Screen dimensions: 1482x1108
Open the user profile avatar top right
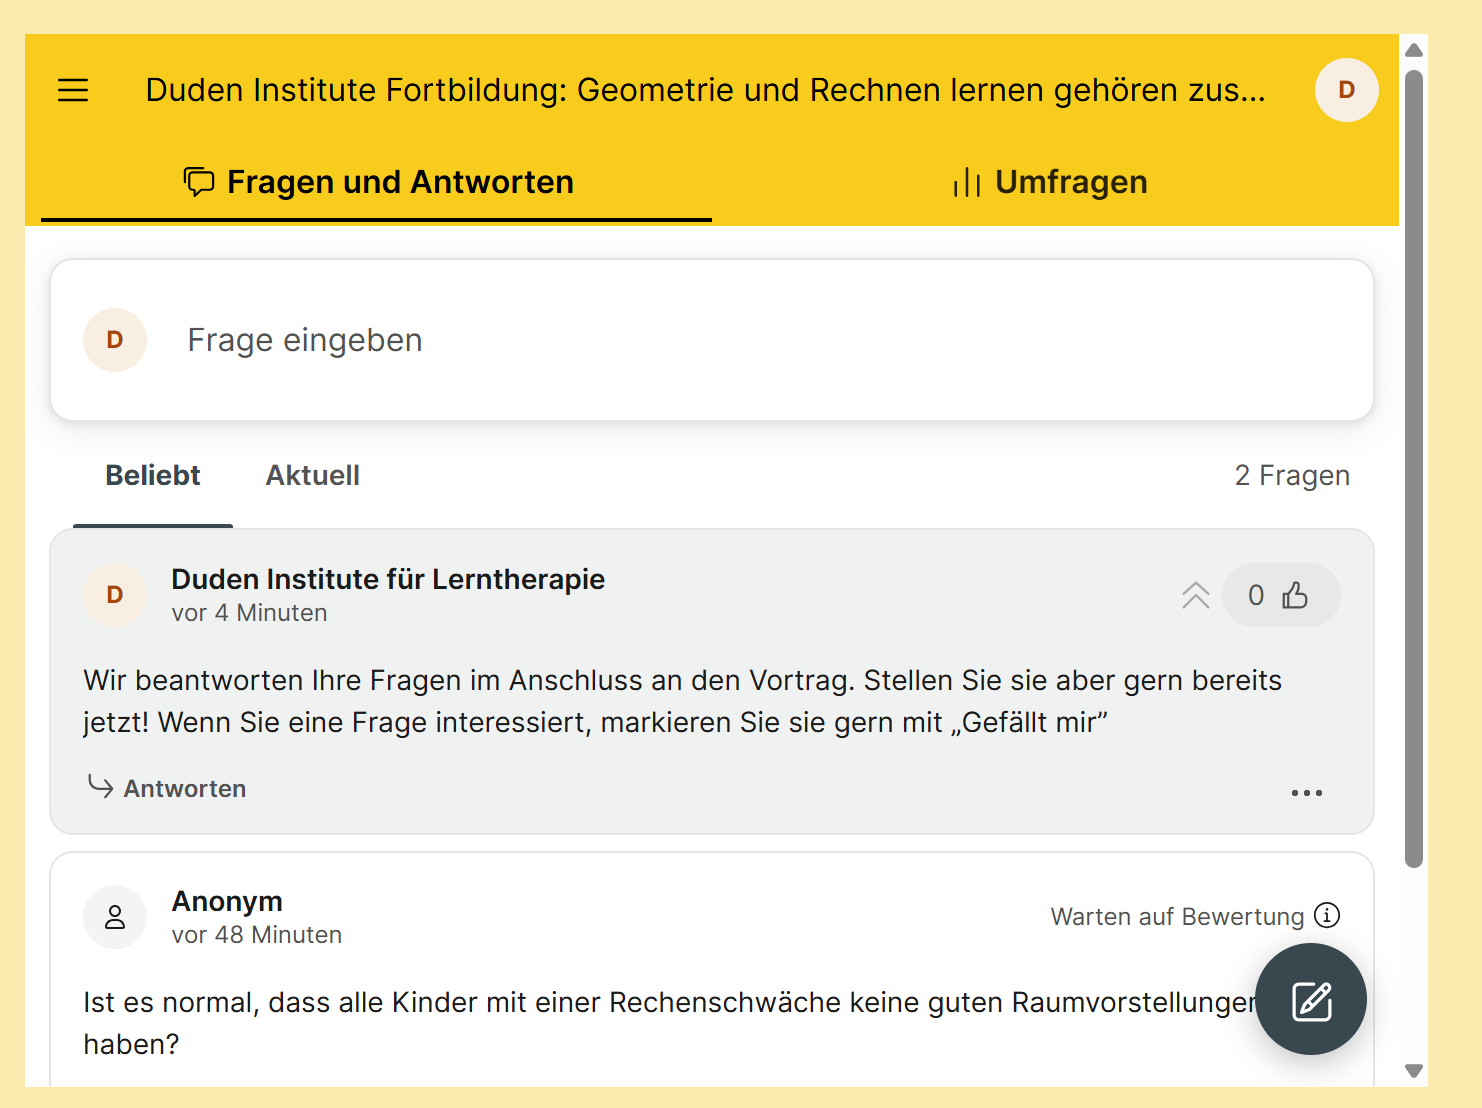point(1346,90)
